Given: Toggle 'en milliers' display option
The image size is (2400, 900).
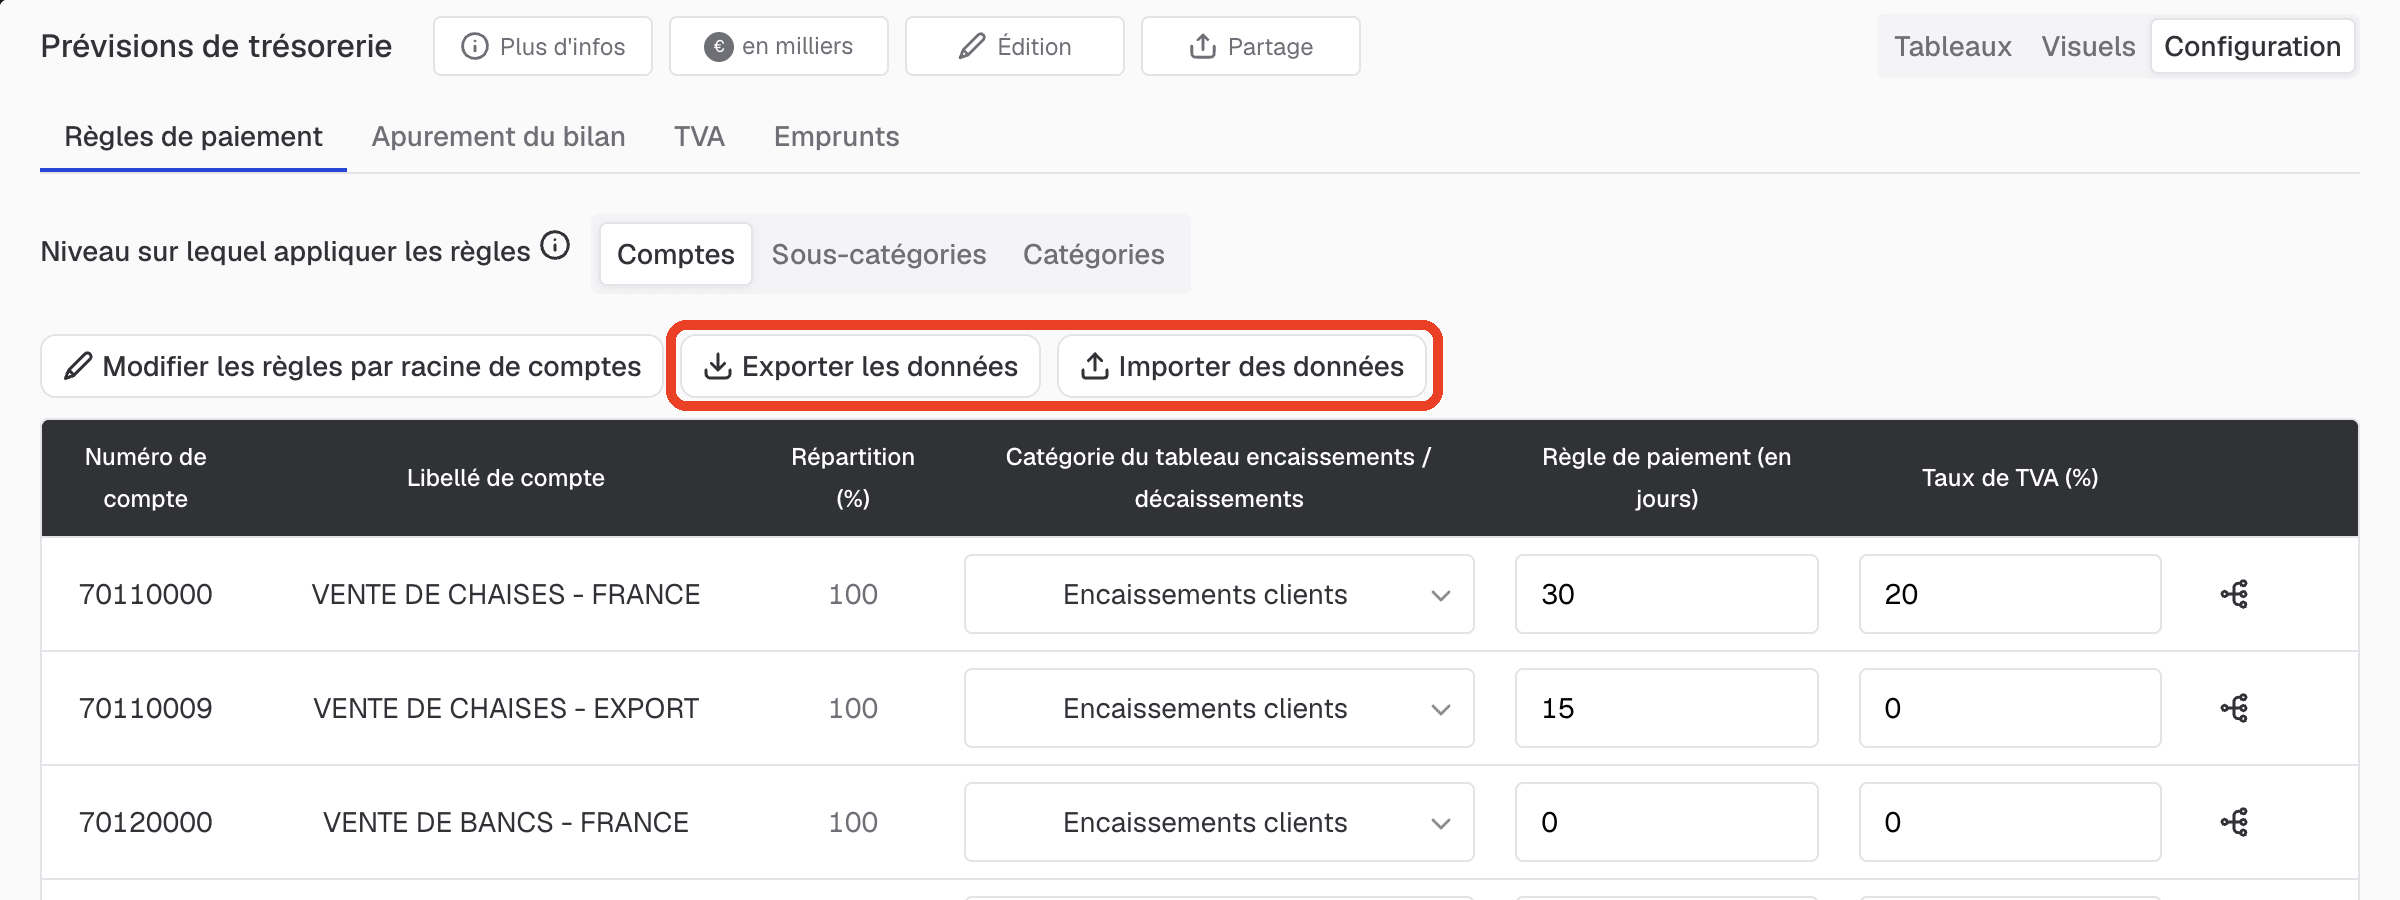Looking at the screenshot, I should pos(779,46).
